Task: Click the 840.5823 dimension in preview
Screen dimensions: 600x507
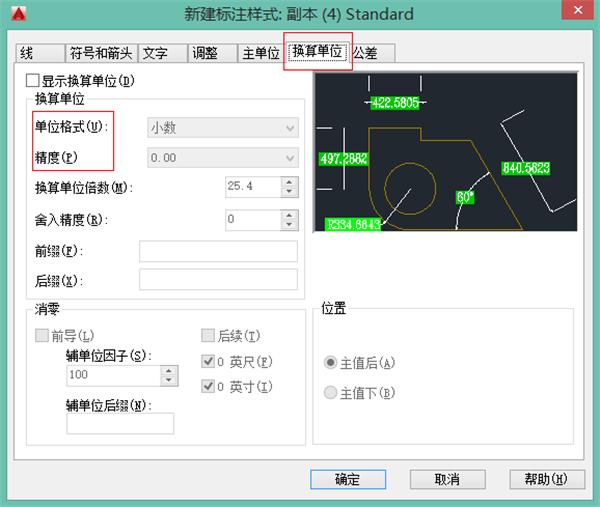Action: (526, 168)
